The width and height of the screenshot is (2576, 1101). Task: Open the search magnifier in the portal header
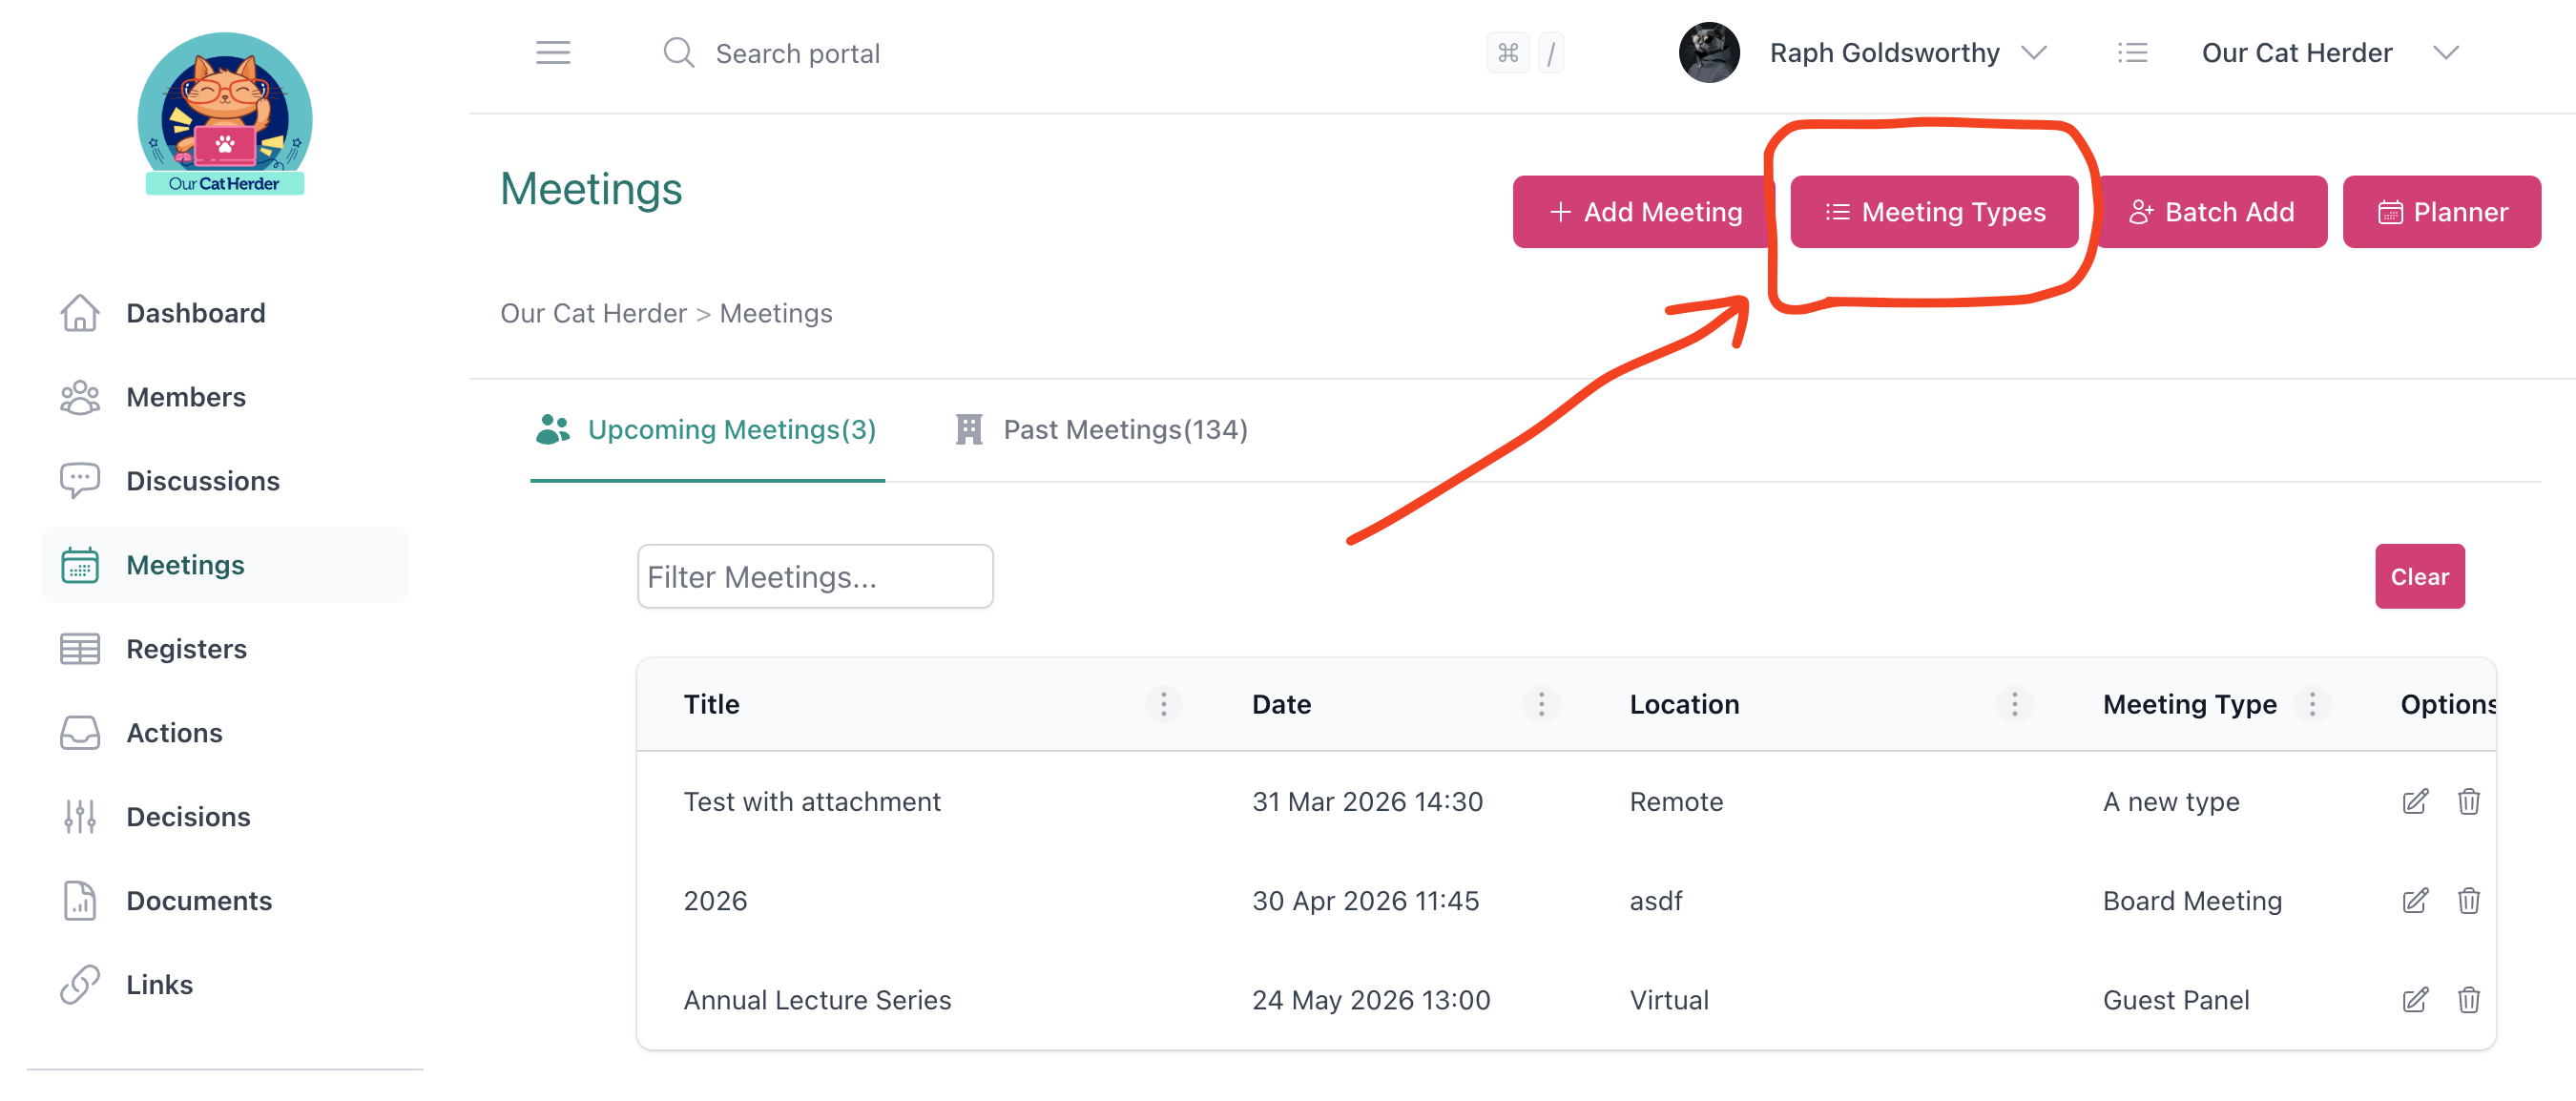tap(678, 52)
